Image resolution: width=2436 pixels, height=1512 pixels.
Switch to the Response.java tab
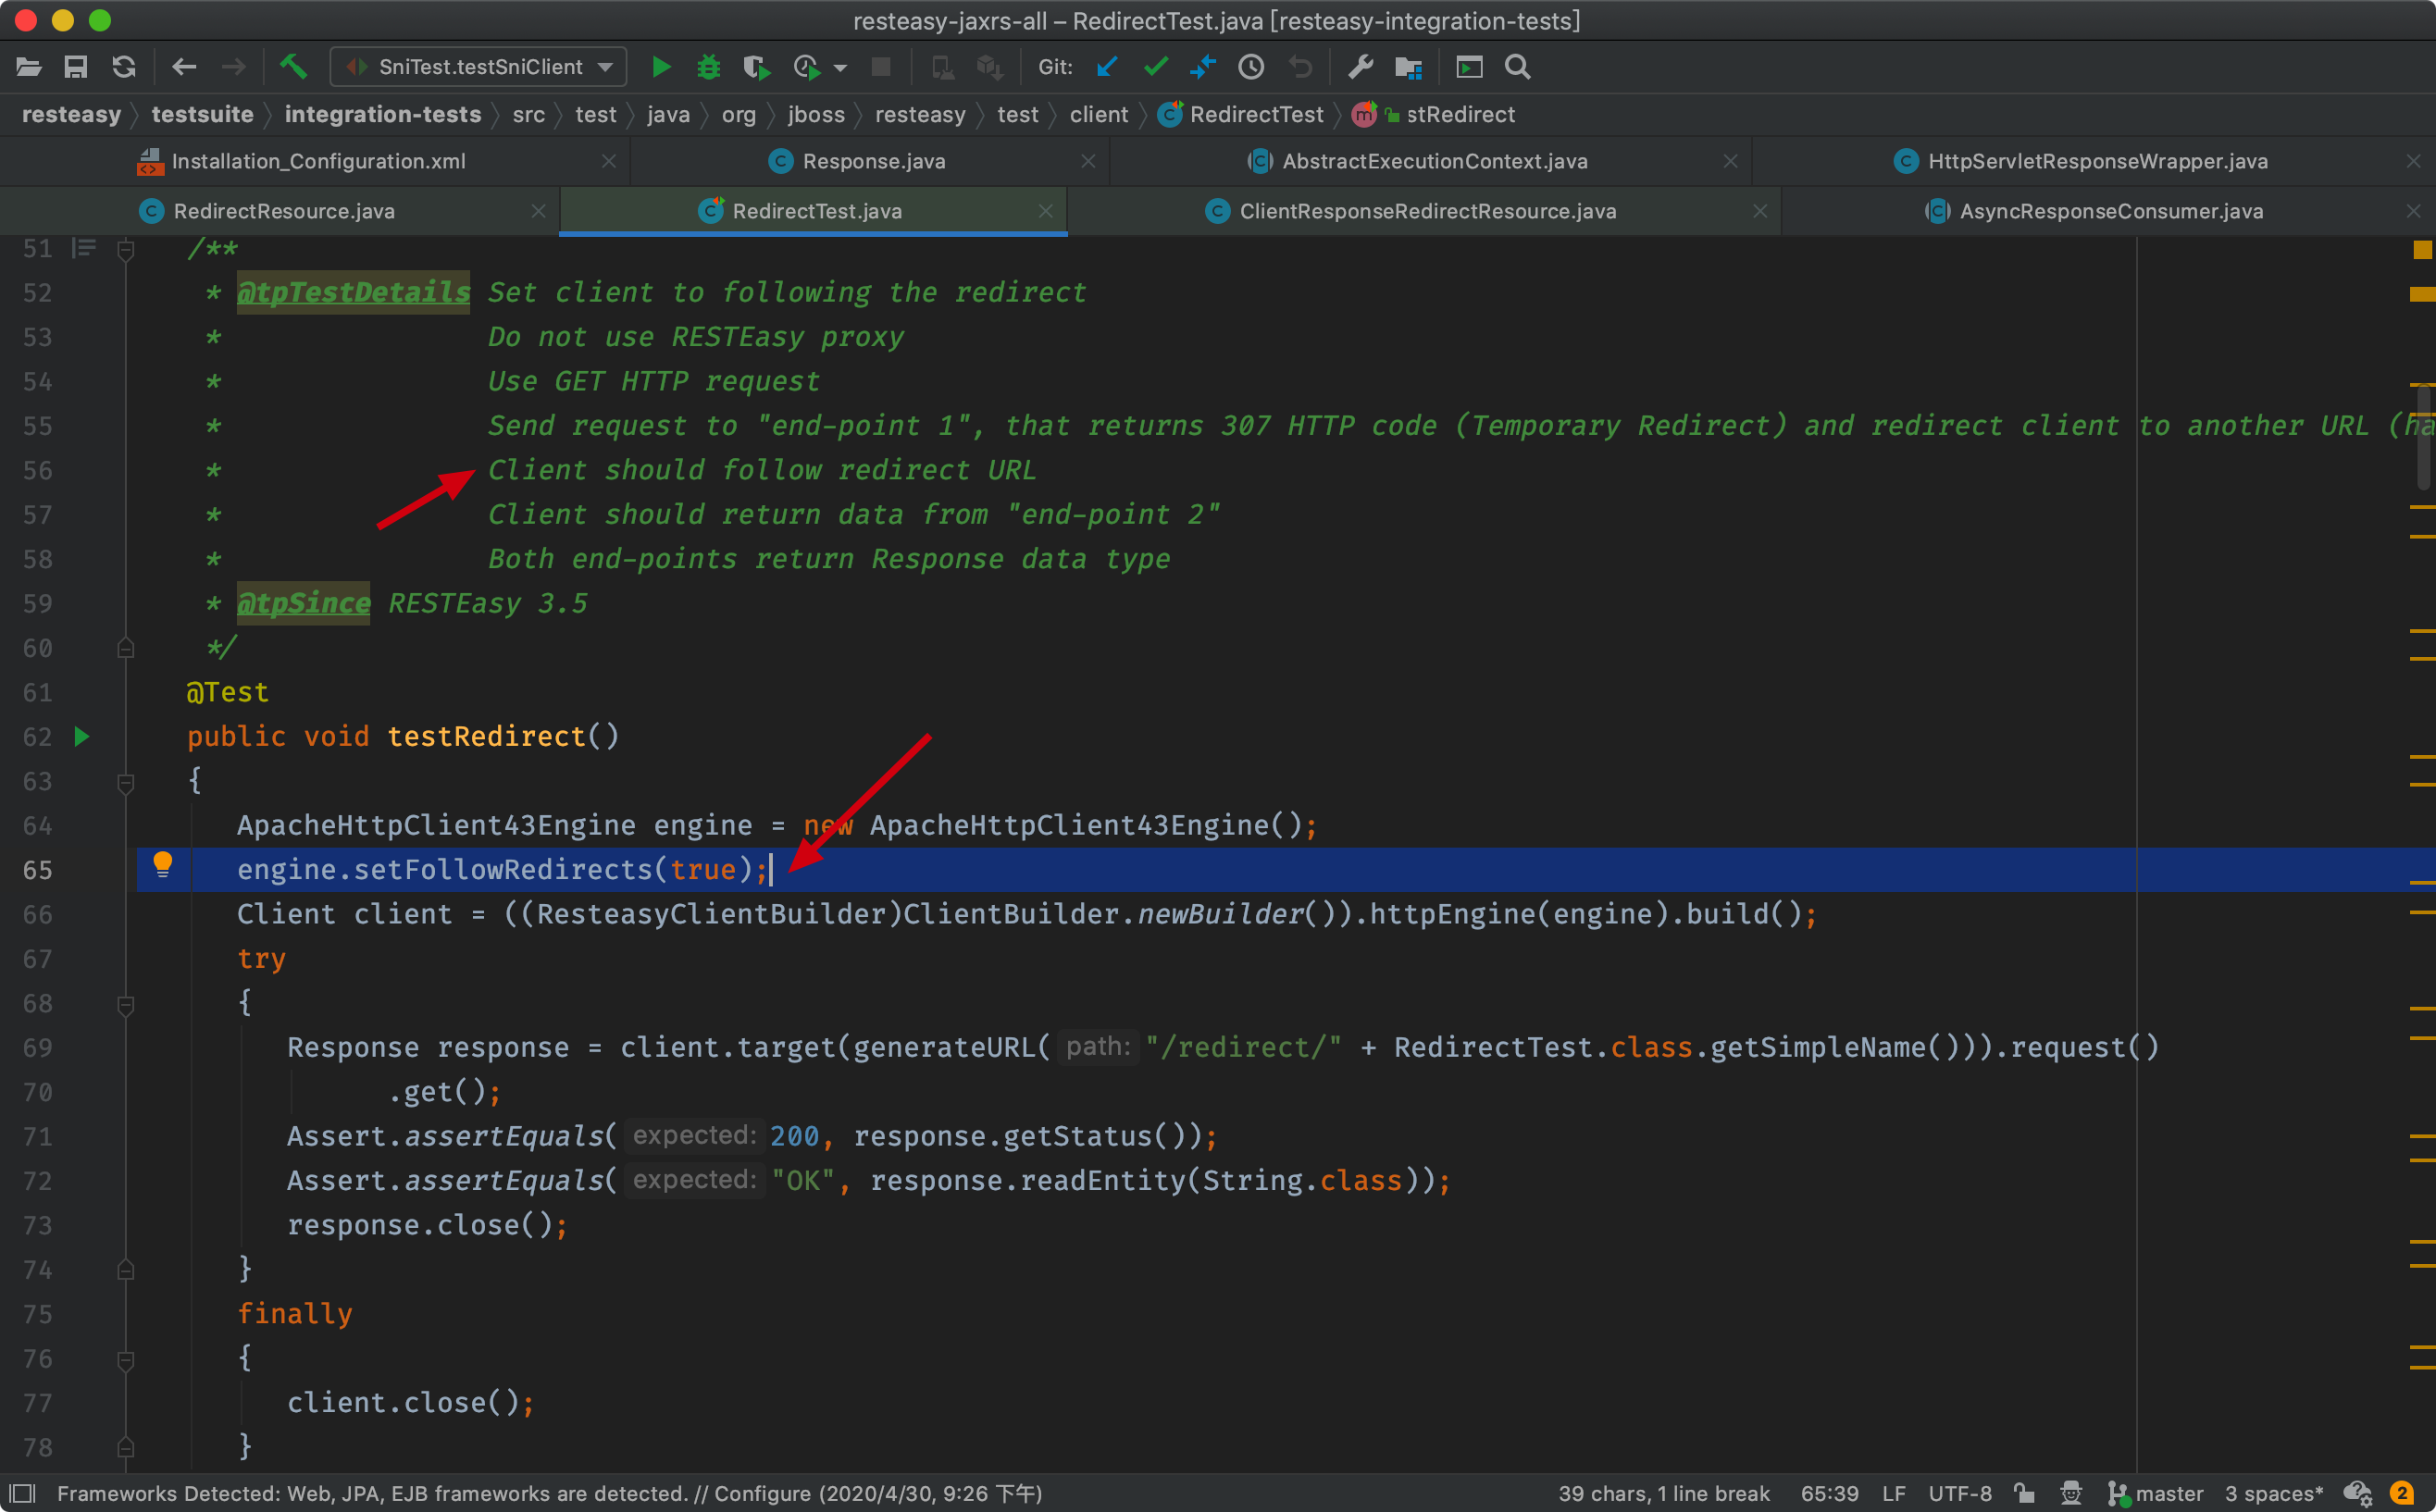[873, 161]
